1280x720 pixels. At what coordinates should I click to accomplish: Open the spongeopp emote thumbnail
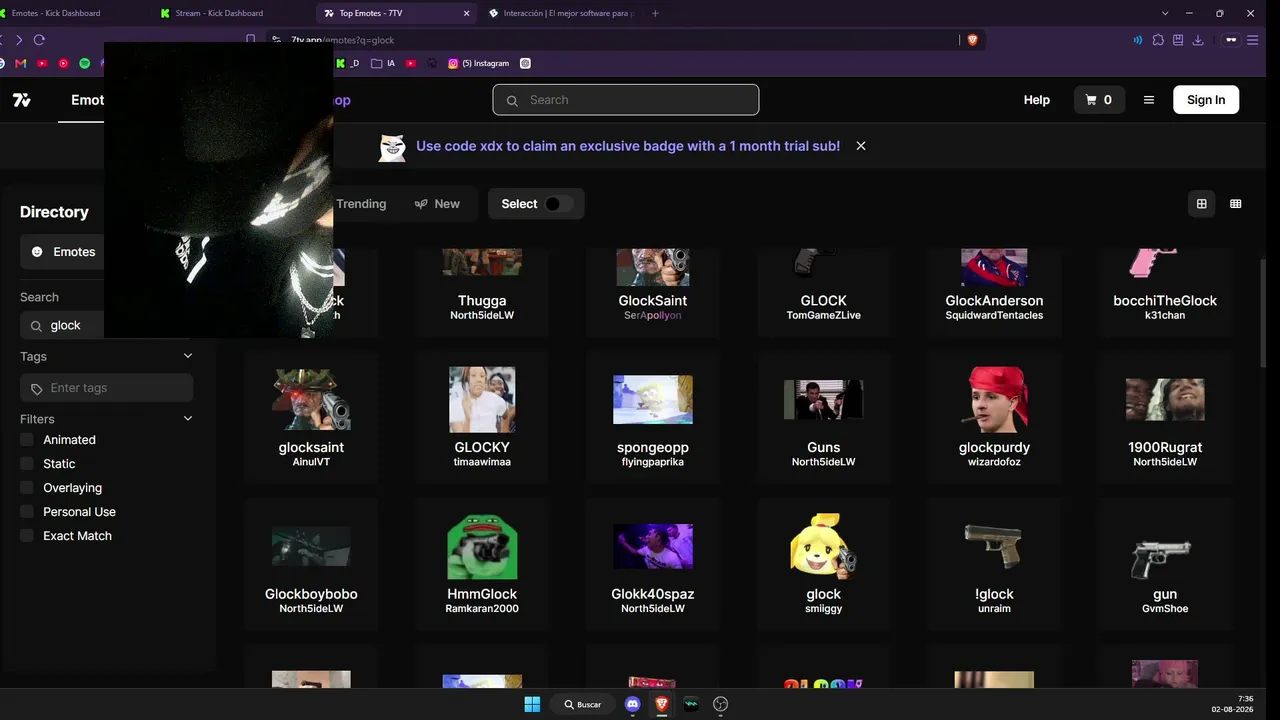pos(653,400)
